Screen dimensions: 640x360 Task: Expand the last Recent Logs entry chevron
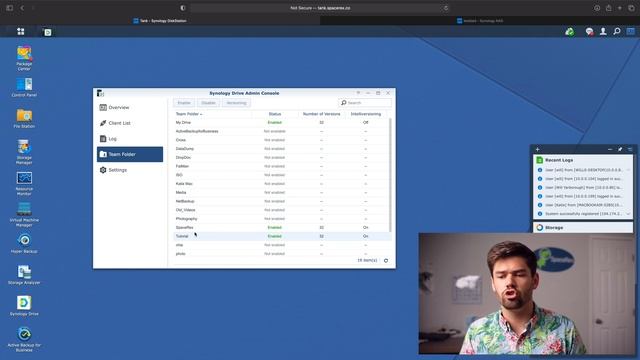[x=628, y=214]
